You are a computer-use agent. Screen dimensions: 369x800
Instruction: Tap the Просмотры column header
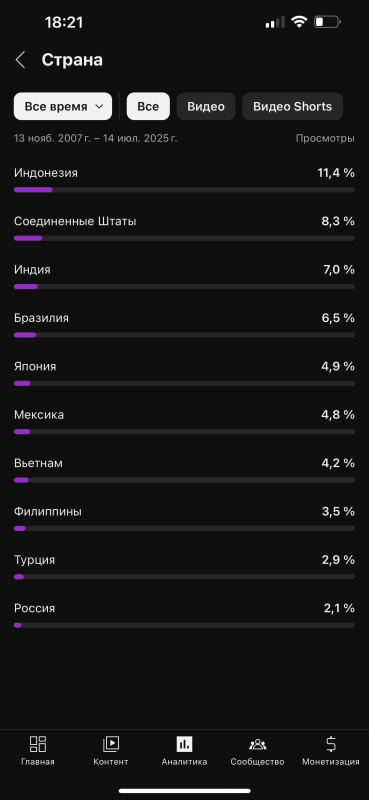tap(325, 138)
